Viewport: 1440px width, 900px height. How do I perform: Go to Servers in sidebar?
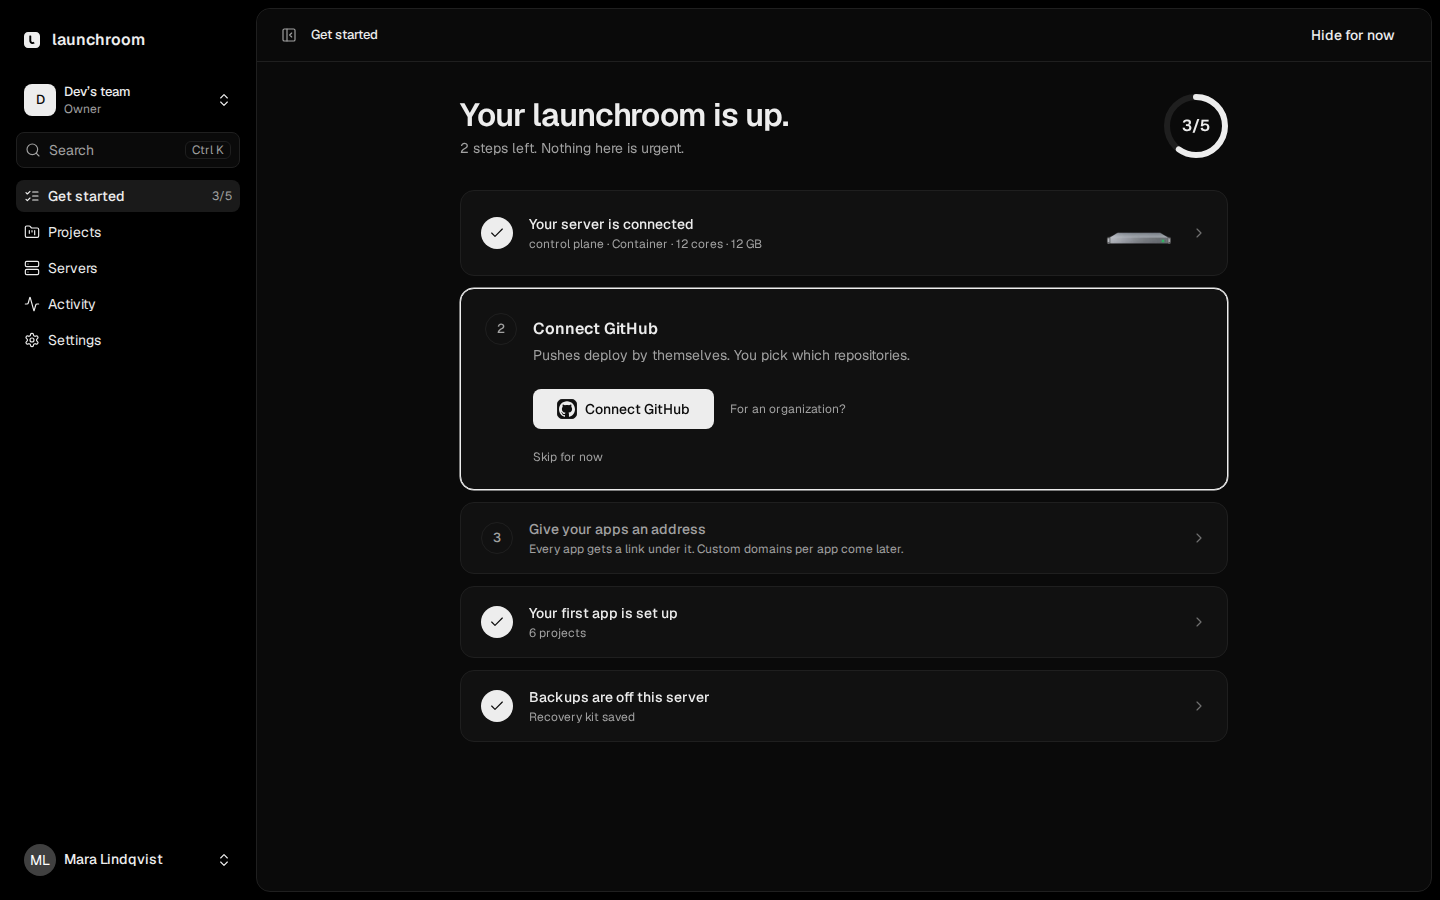point(128,268)
